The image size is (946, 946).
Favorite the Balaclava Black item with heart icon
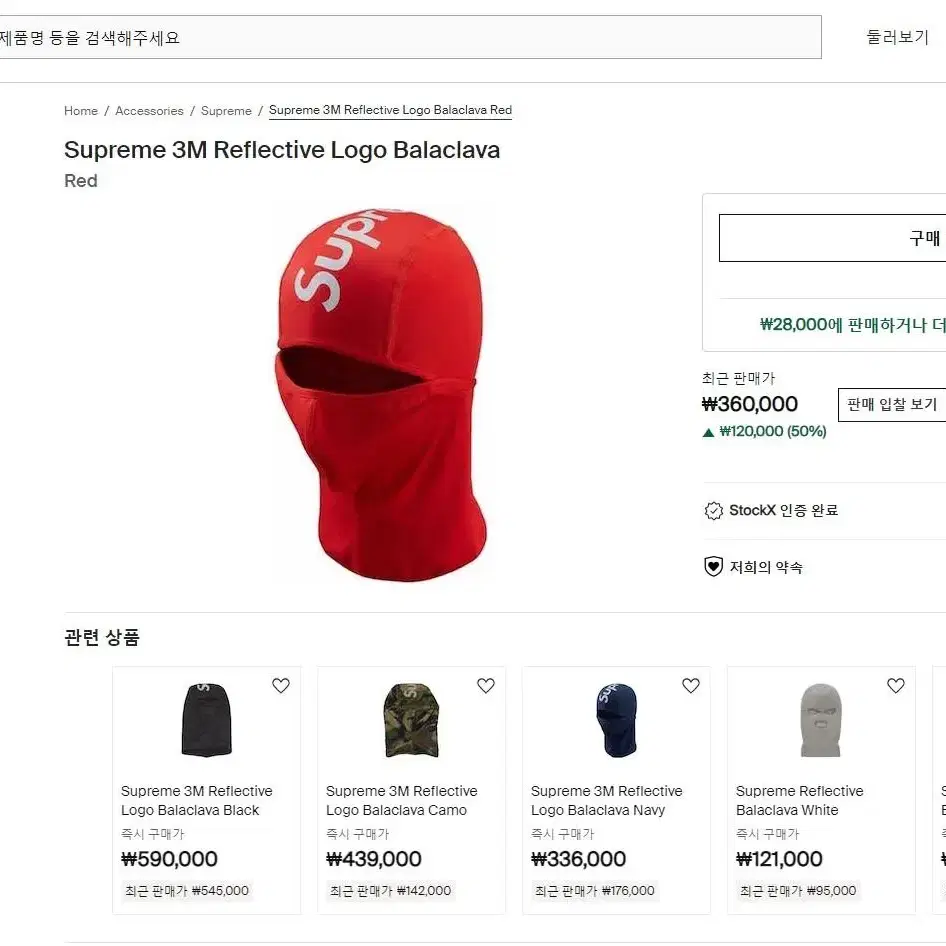pos(281,685)
